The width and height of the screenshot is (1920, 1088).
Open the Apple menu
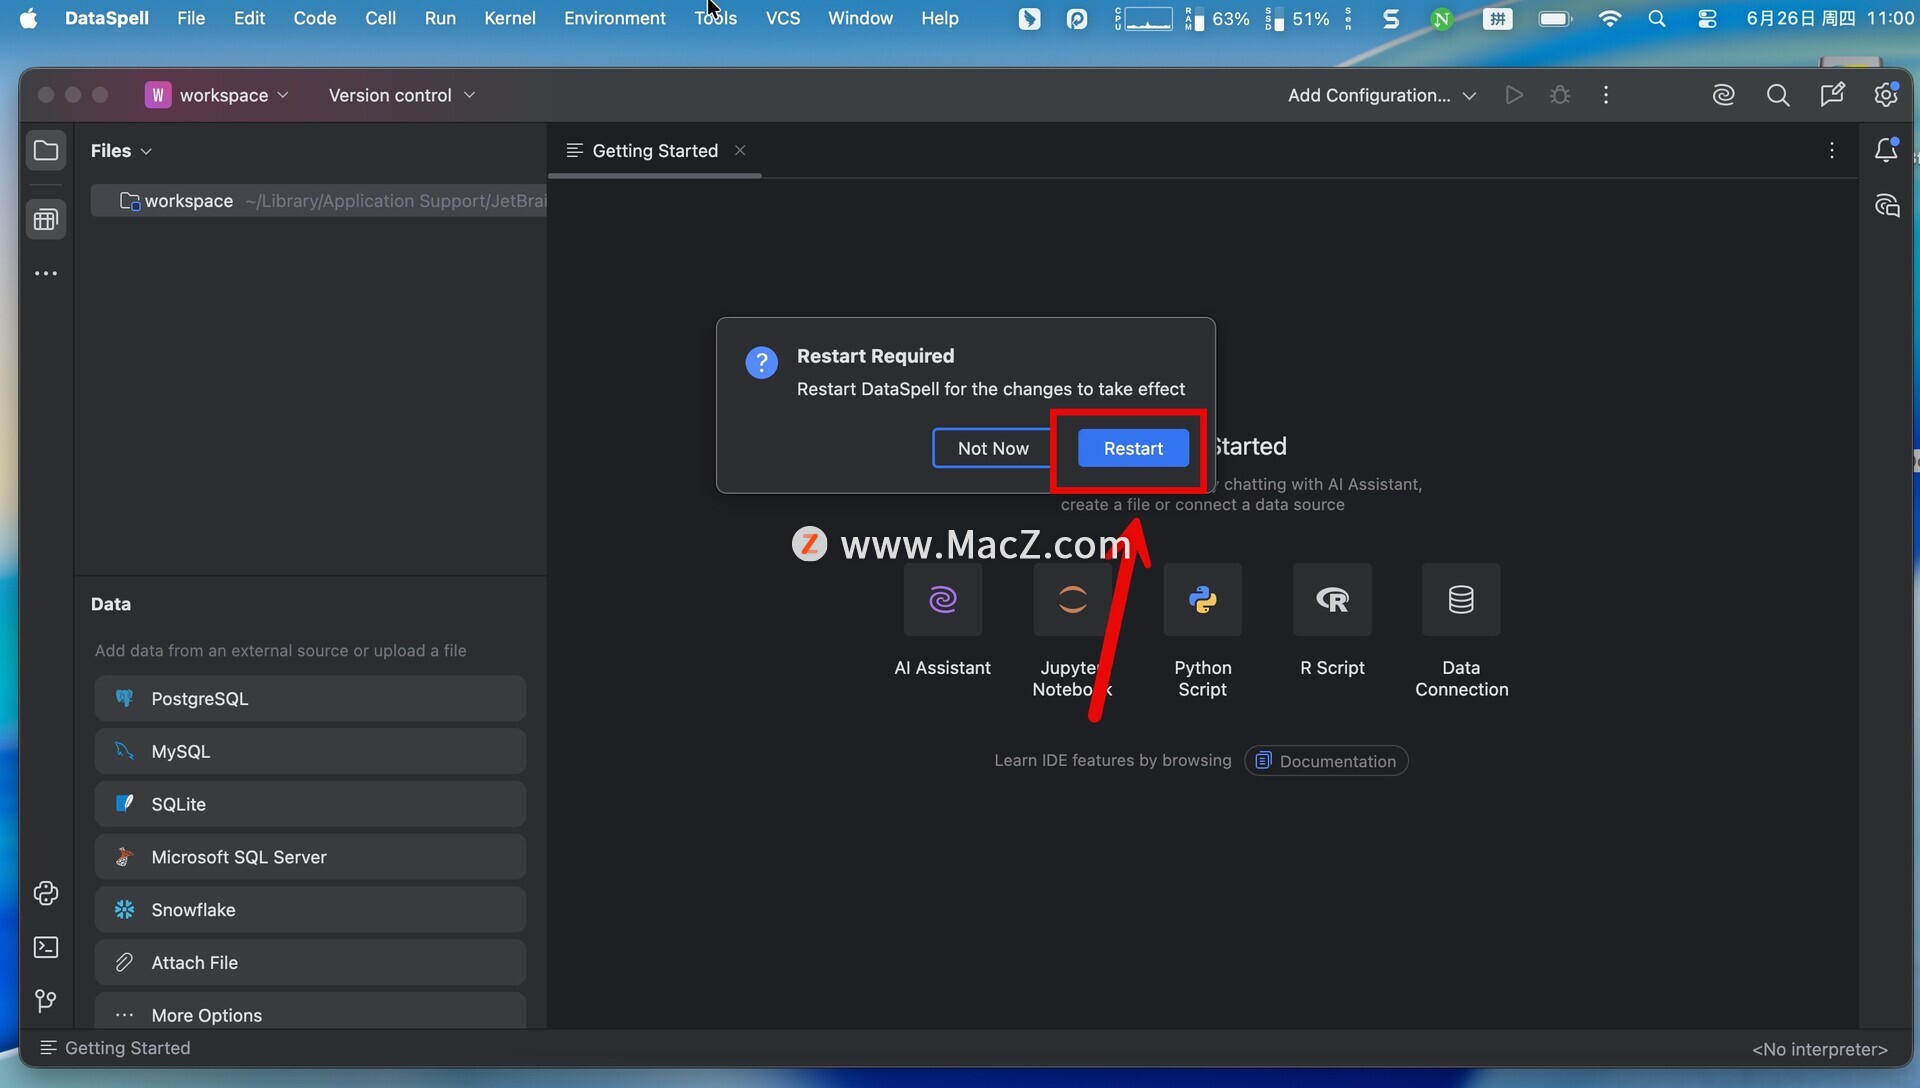click(x=28, y=18)
